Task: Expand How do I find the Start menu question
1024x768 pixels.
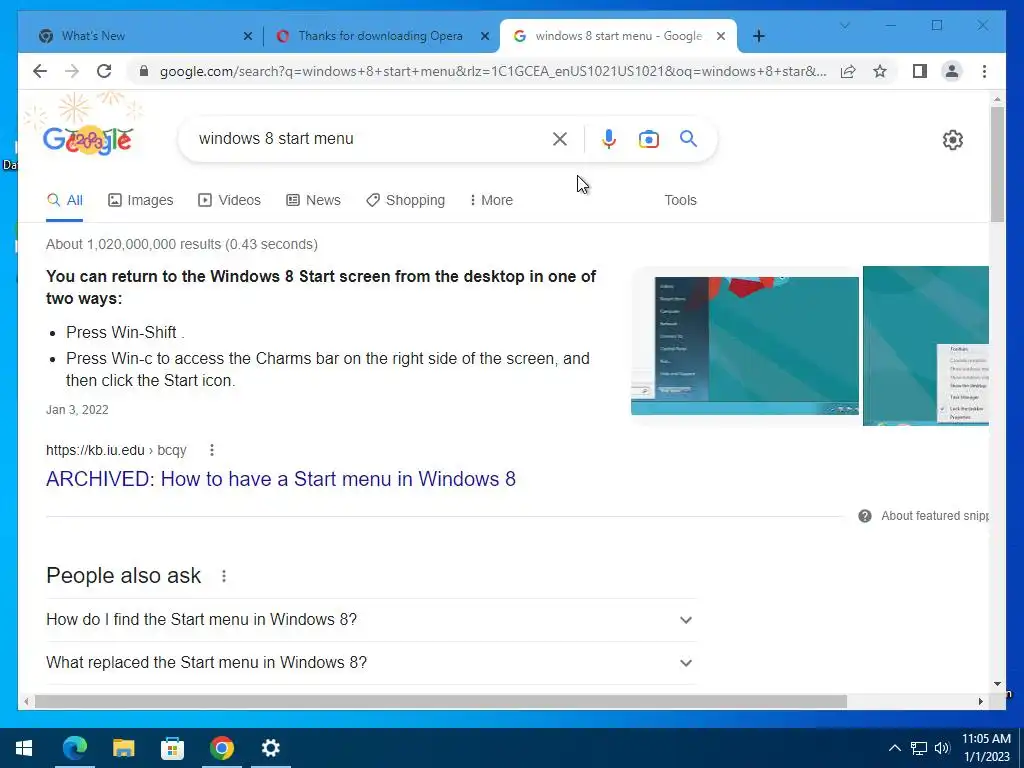Action: [371, 620]
